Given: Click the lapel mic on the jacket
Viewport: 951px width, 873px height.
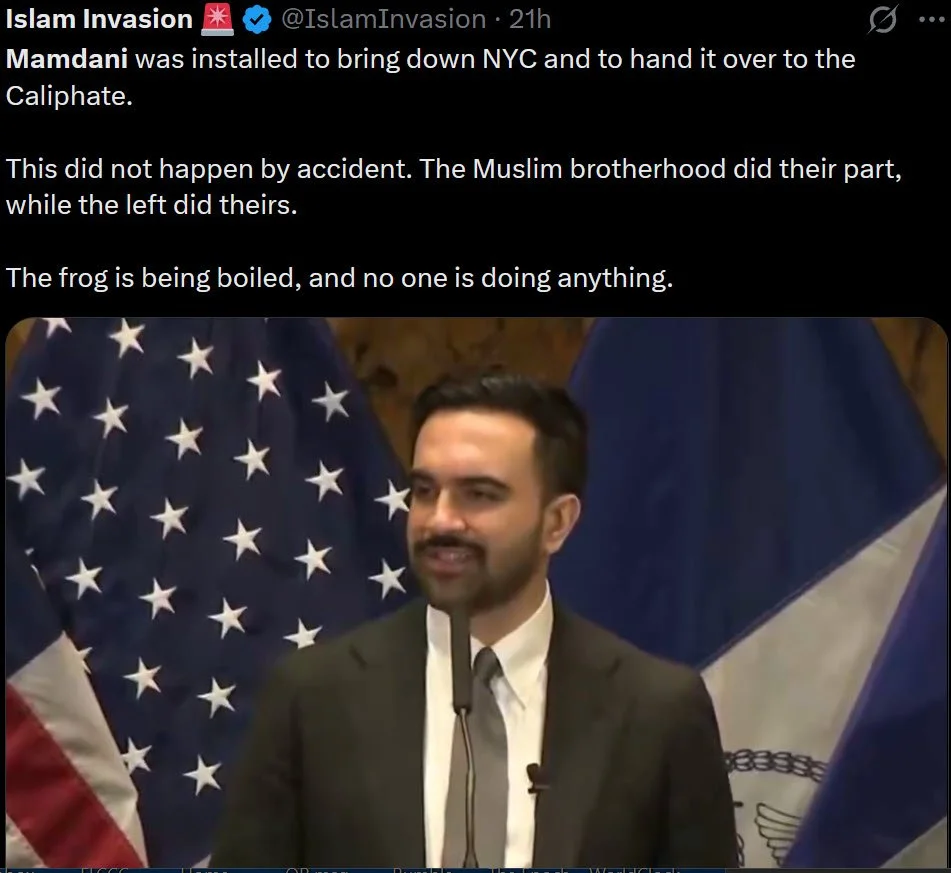Looking at the screenshot, I should click(535, 778).
